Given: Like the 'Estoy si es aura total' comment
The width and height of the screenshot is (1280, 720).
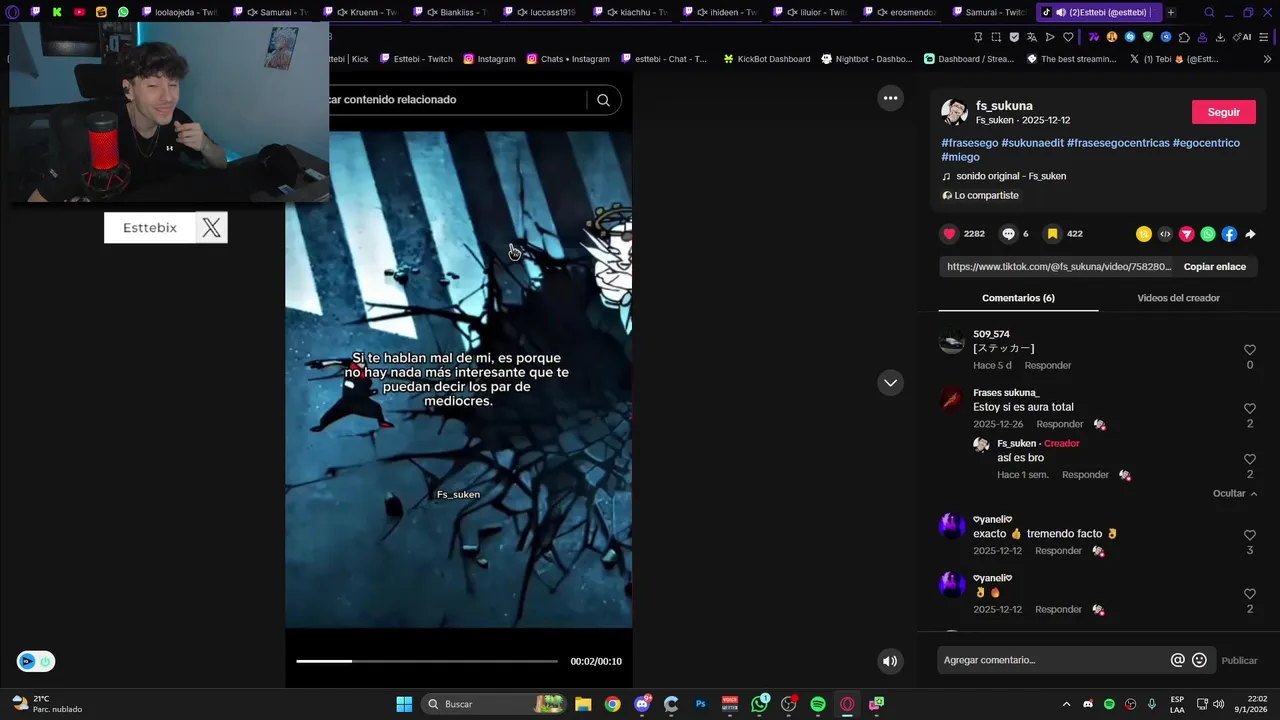Looking at the screenshot, I should [x=1249, y=409].
